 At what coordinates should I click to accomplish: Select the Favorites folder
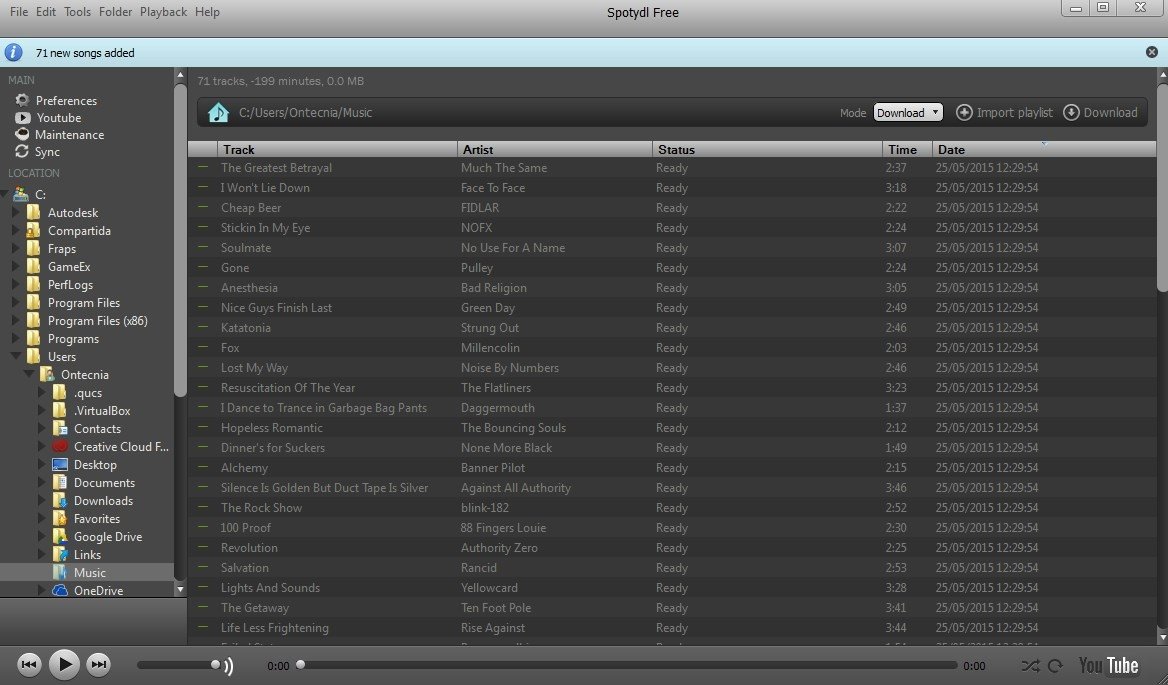pyautogui.click(x=97, y=518)
